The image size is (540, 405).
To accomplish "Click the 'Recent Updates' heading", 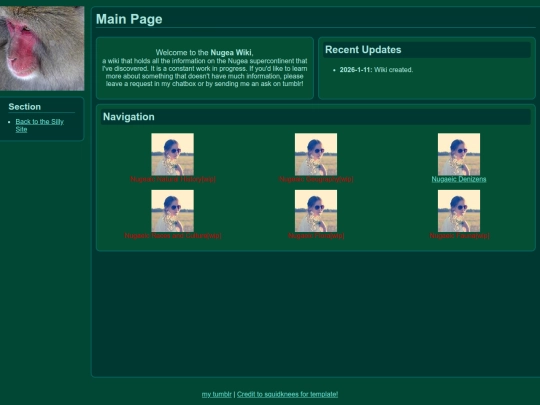I will [363, 50].
